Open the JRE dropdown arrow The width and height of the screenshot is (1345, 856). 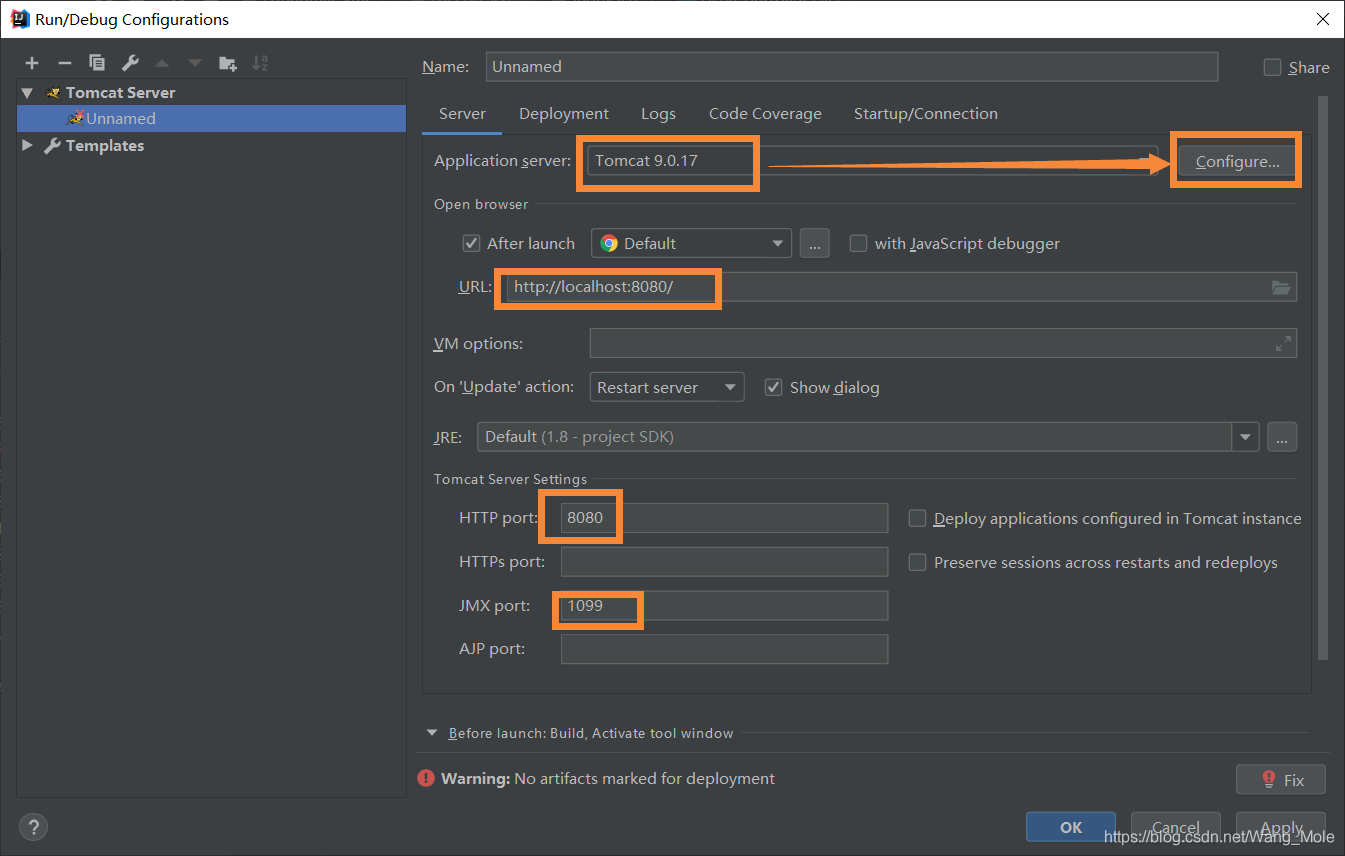[x=1246, y=437]
